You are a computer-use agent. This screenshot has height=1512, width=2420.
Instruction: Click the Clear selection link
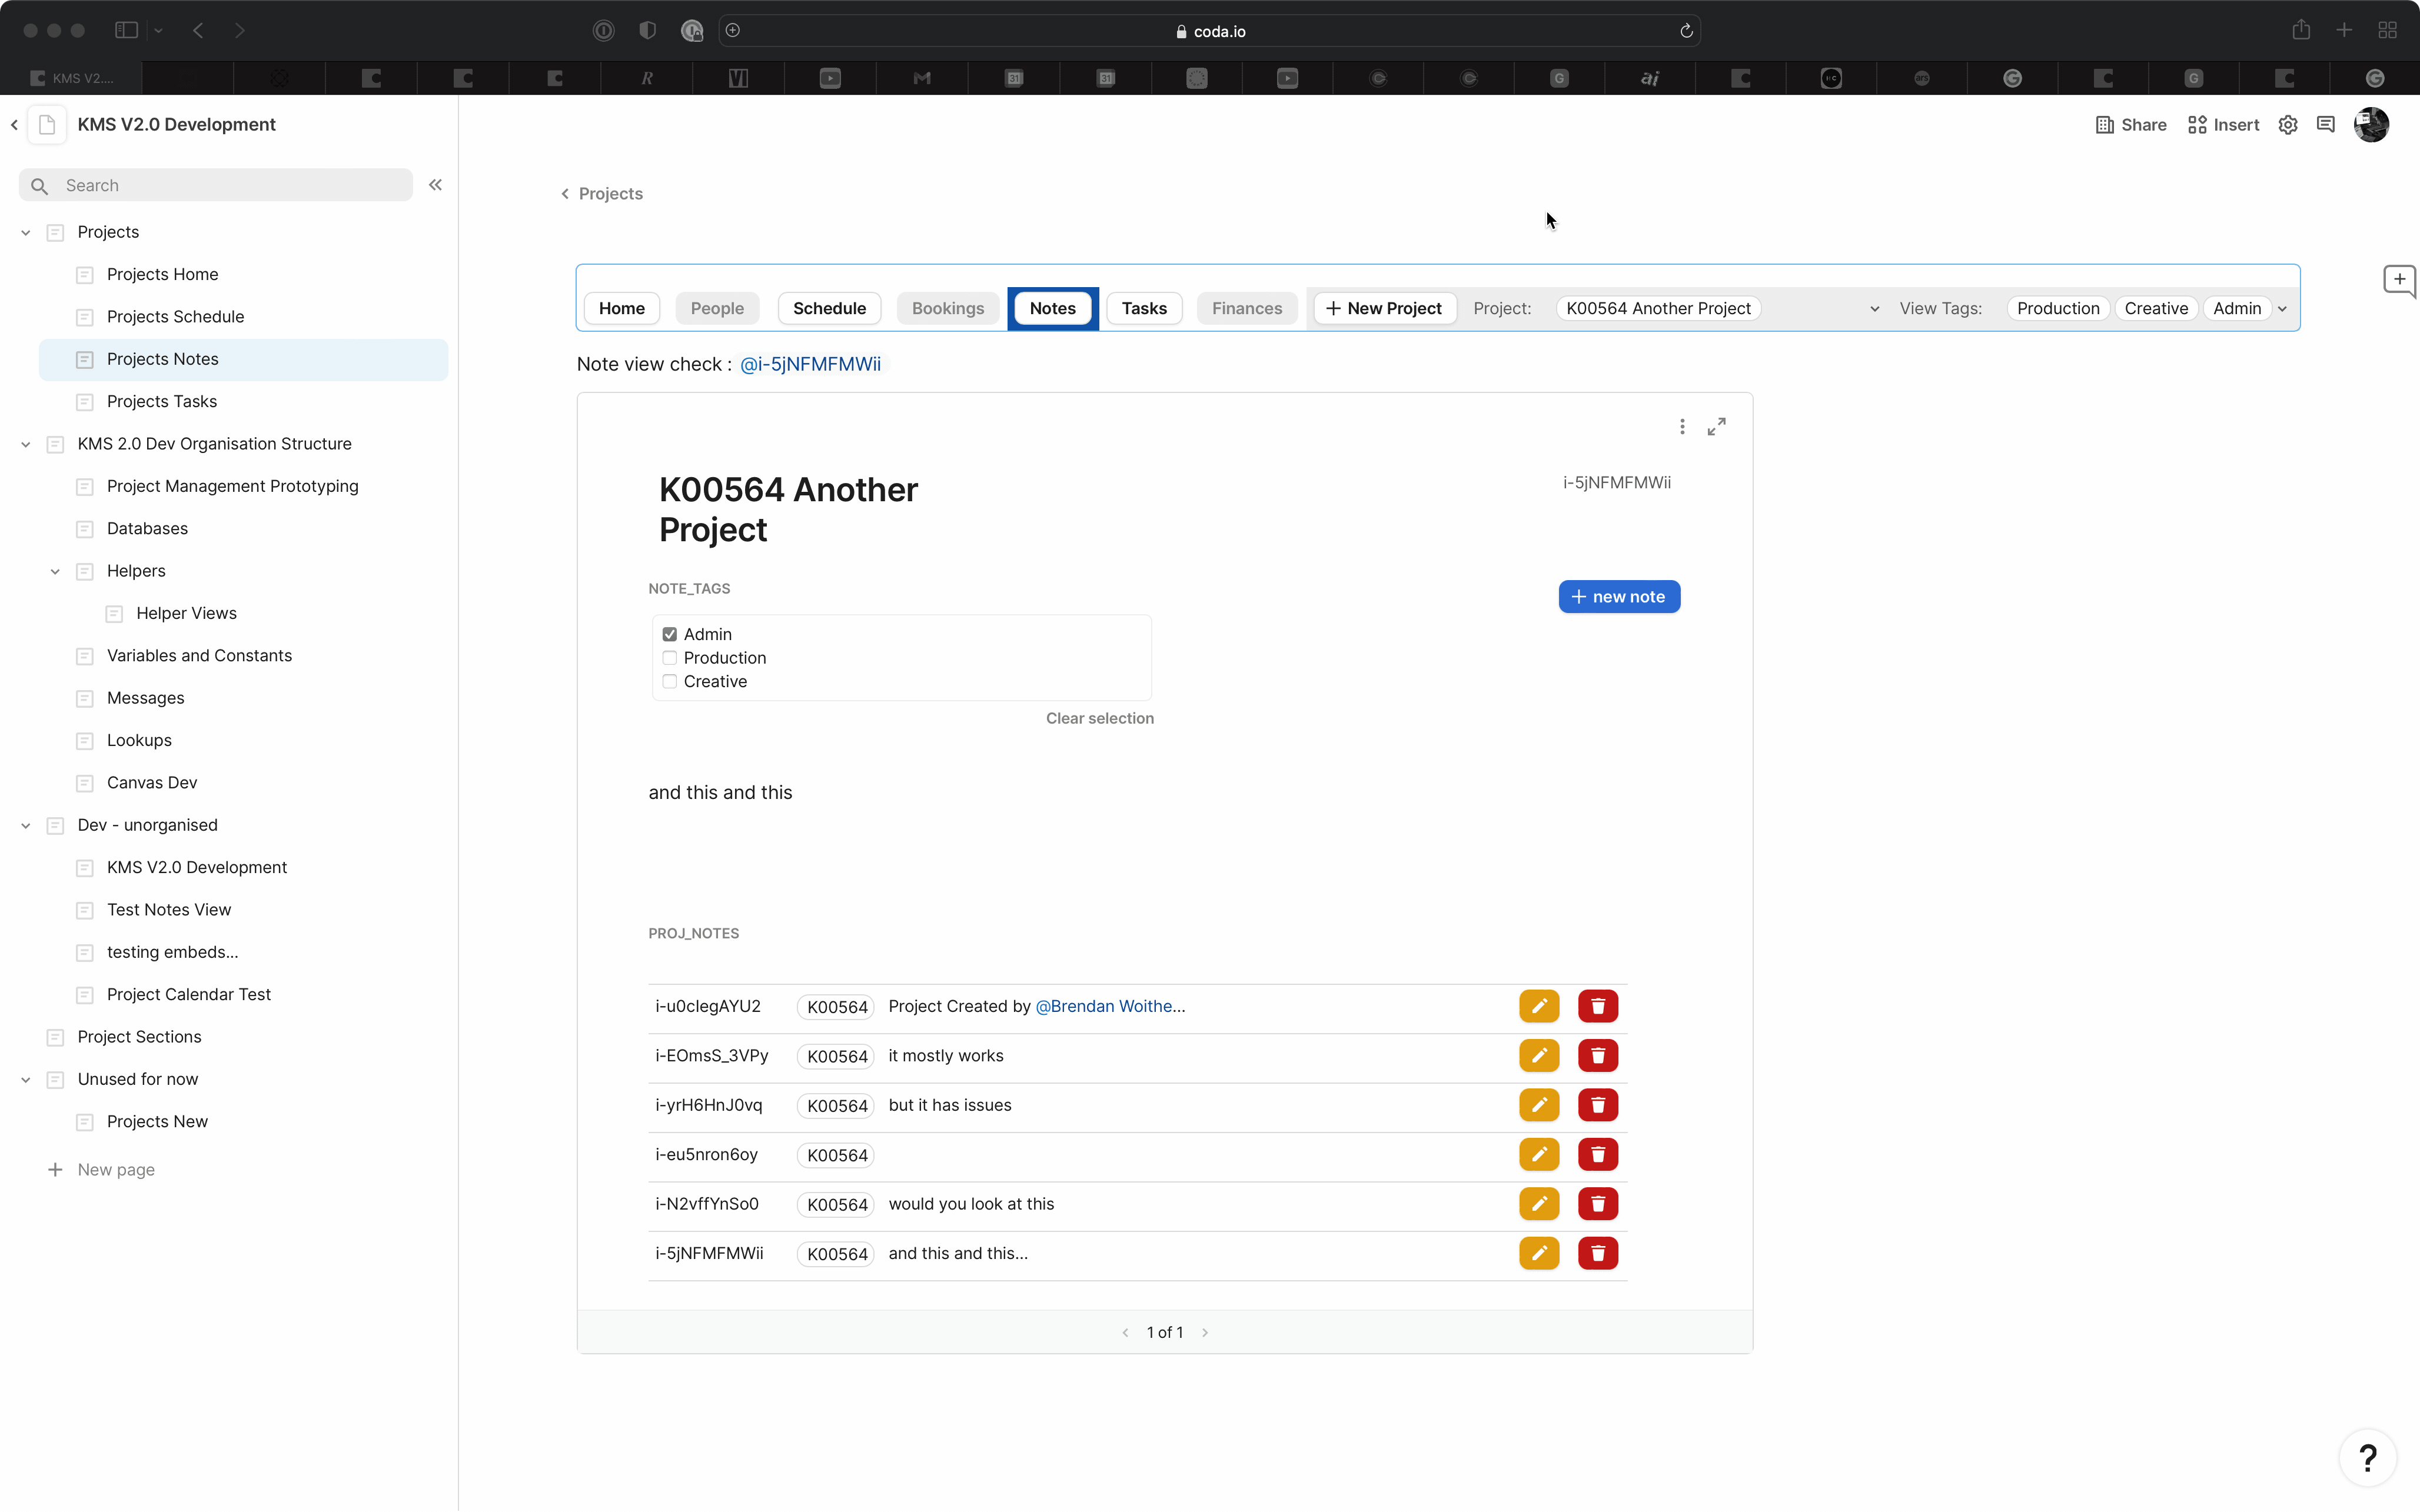[1099, 719]
